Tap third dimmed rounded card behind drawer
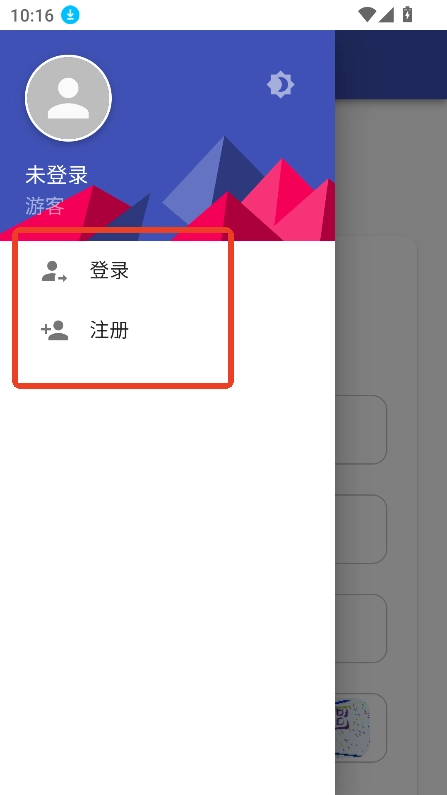Screen dimensions: 447x795 pyautogui.click(x=361, y=628)
